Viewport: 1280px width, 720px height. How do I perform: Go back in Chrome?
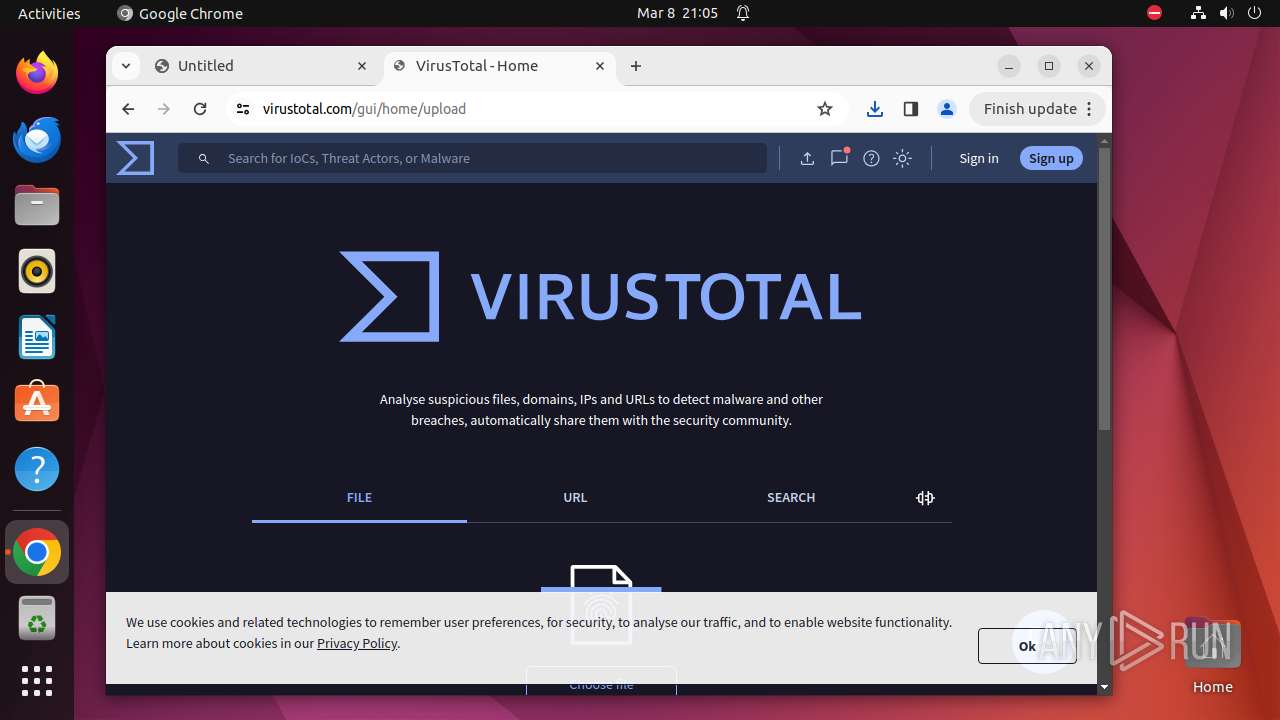[128, 109]
